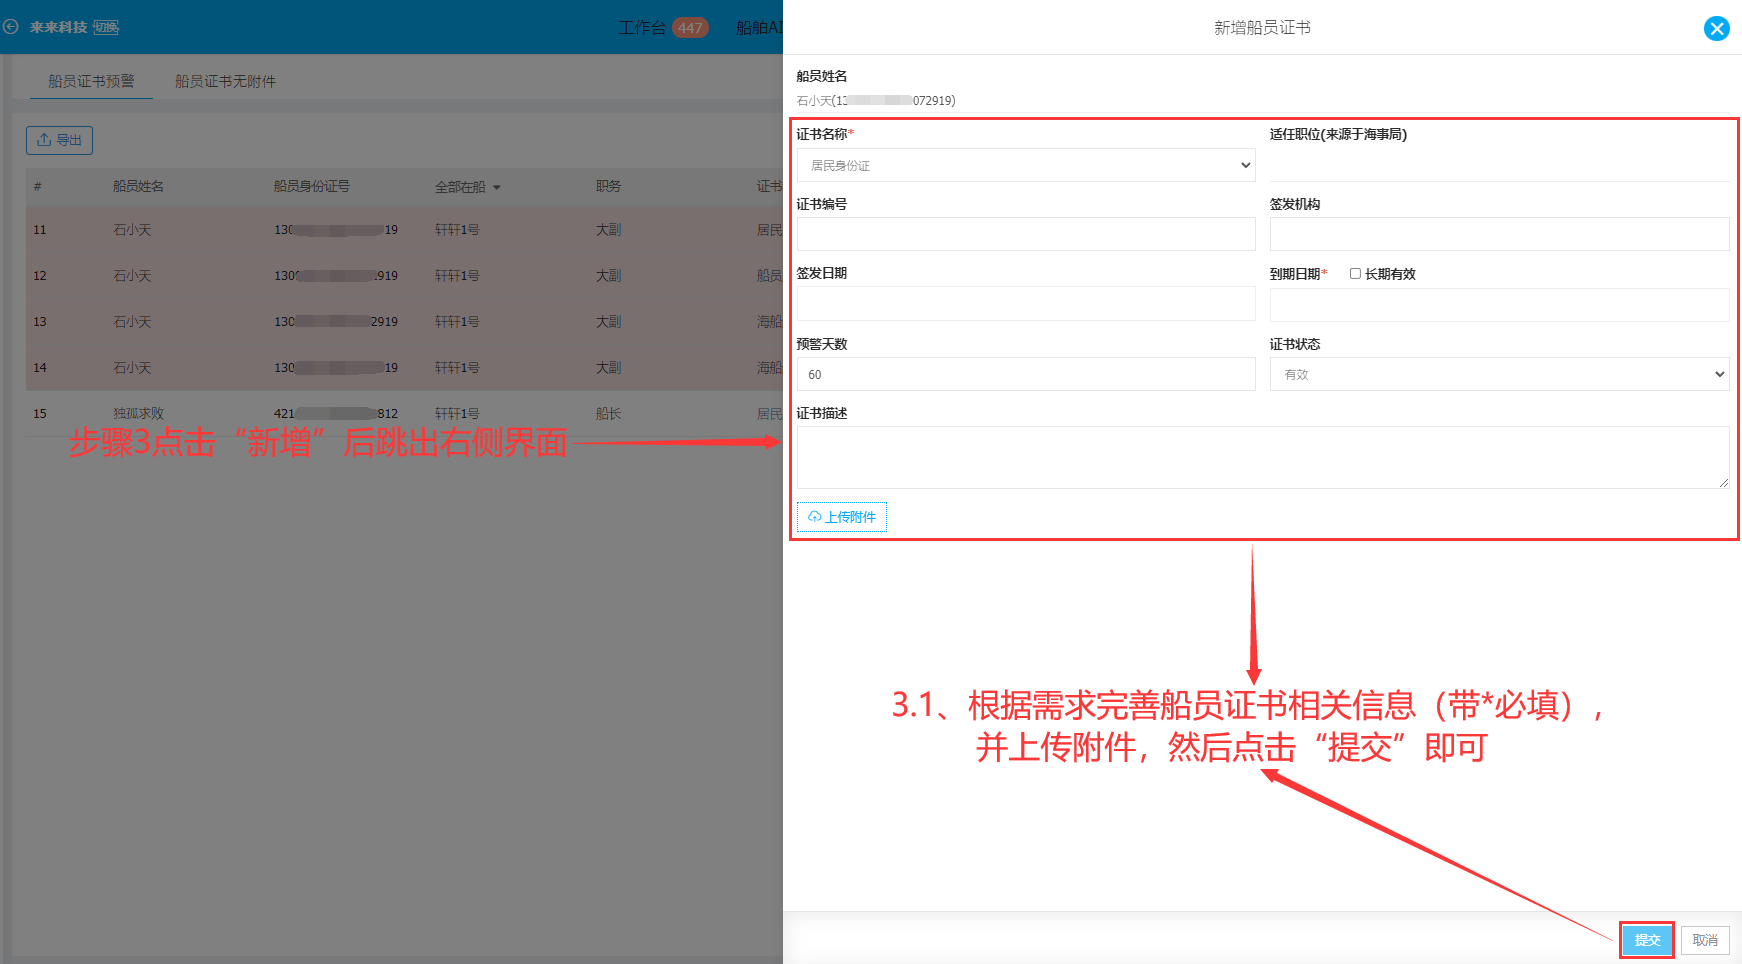Click the 导出 export button
1742x964 pixels.
pos(59,140)
